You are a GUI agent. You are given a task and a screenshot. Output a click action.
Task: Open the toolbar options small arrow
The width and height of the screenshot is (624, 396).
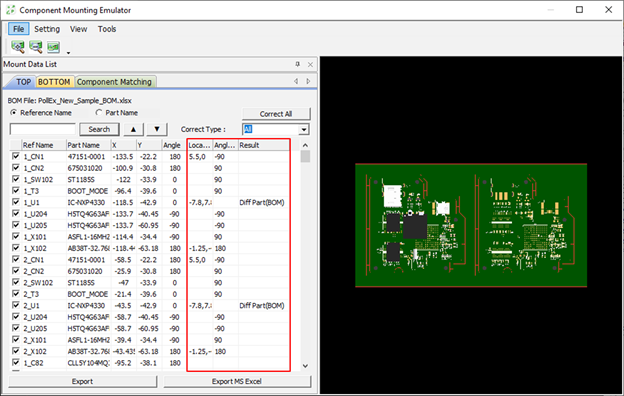pos(68,53)
